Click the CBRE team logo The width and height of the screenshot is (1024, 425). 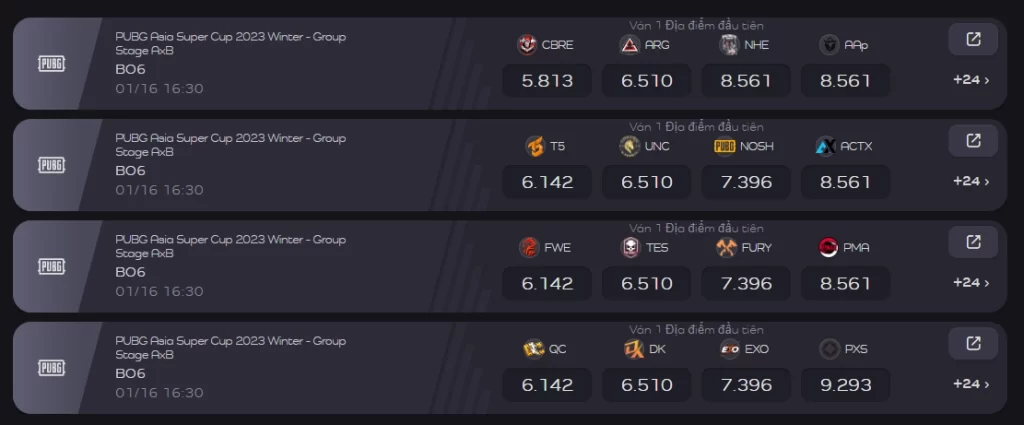(x=527, y=45)
